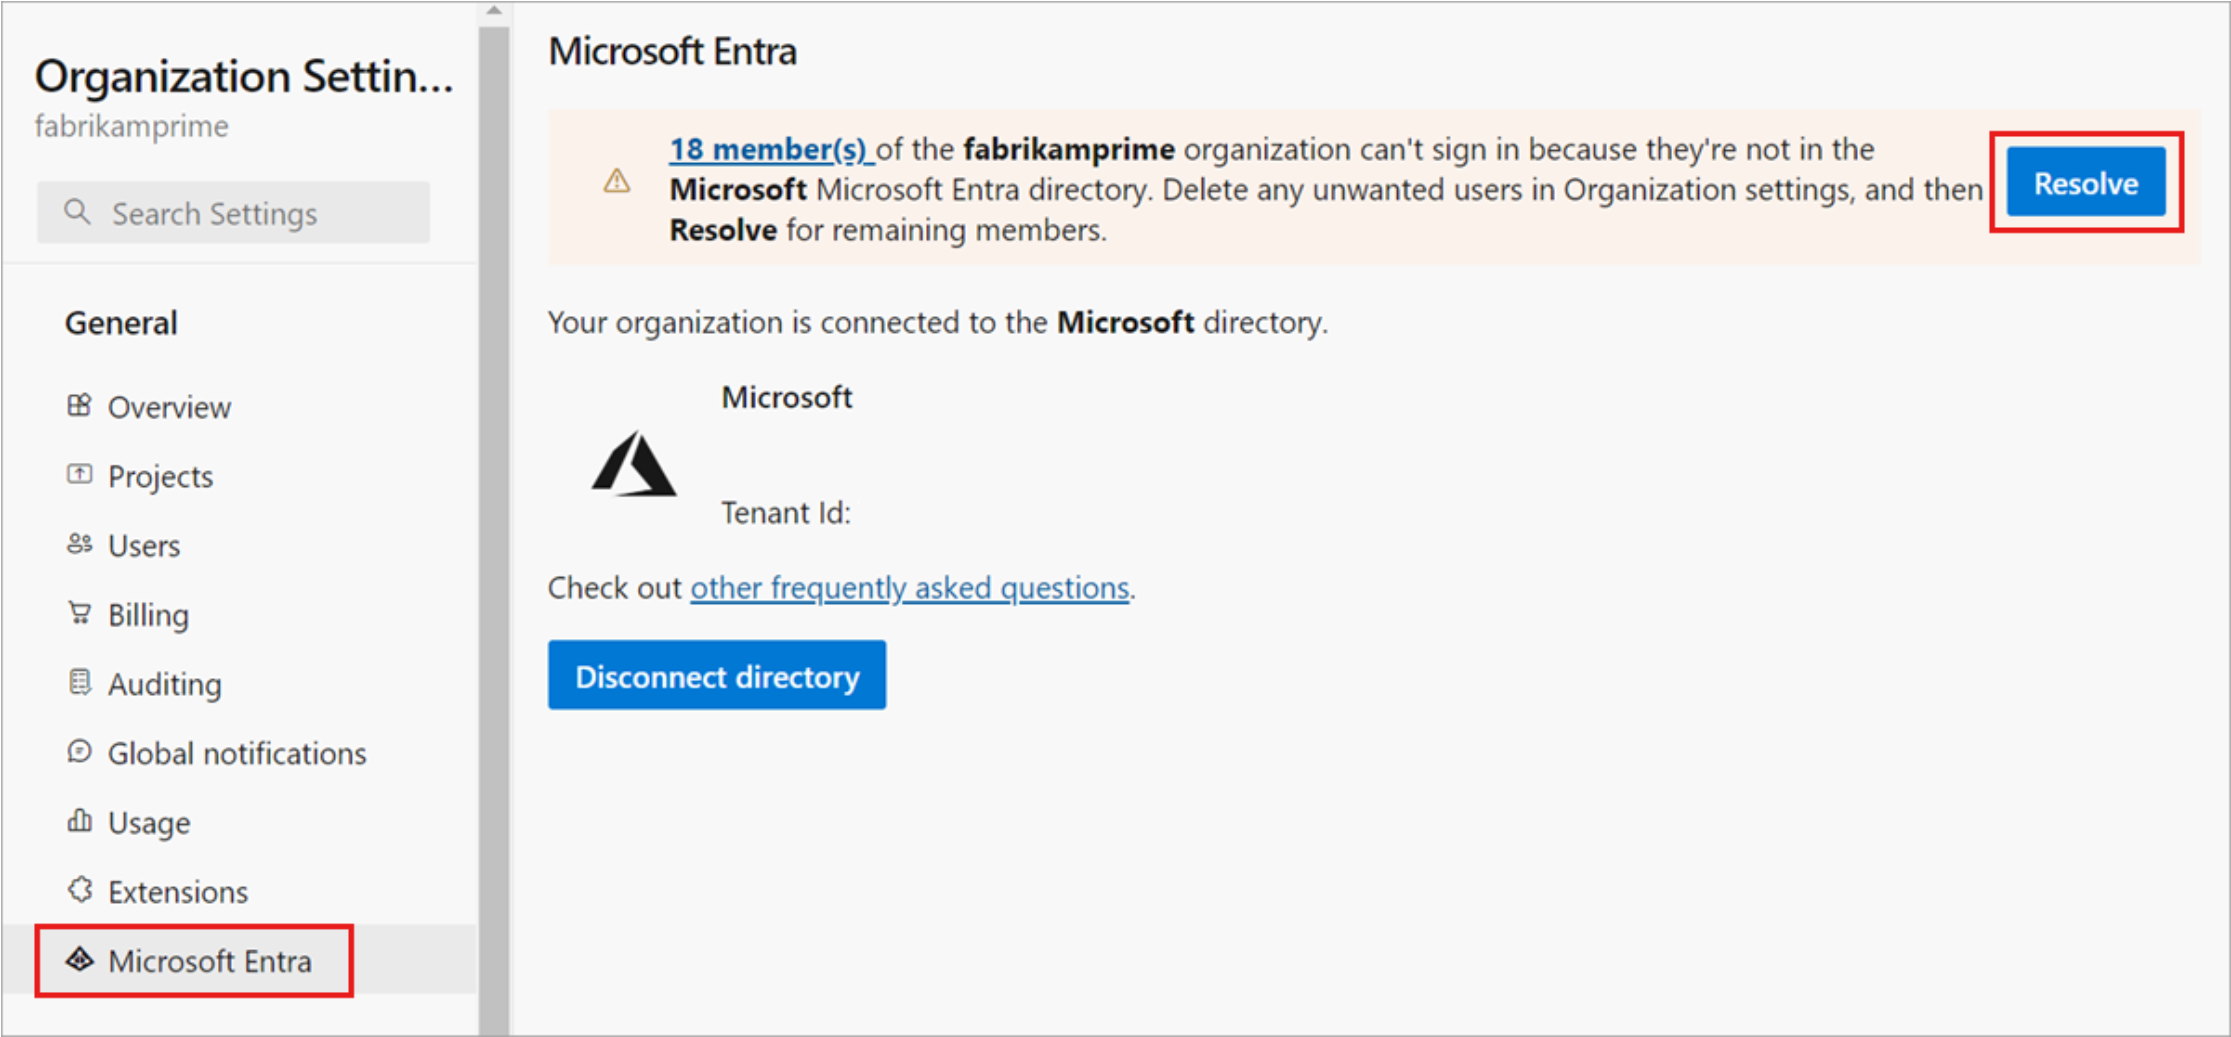Image resolution: width=2231 pixels, height=1037 pixels.
Task: Click the sidebar vertical scrollbar
Action: [493, 500]
